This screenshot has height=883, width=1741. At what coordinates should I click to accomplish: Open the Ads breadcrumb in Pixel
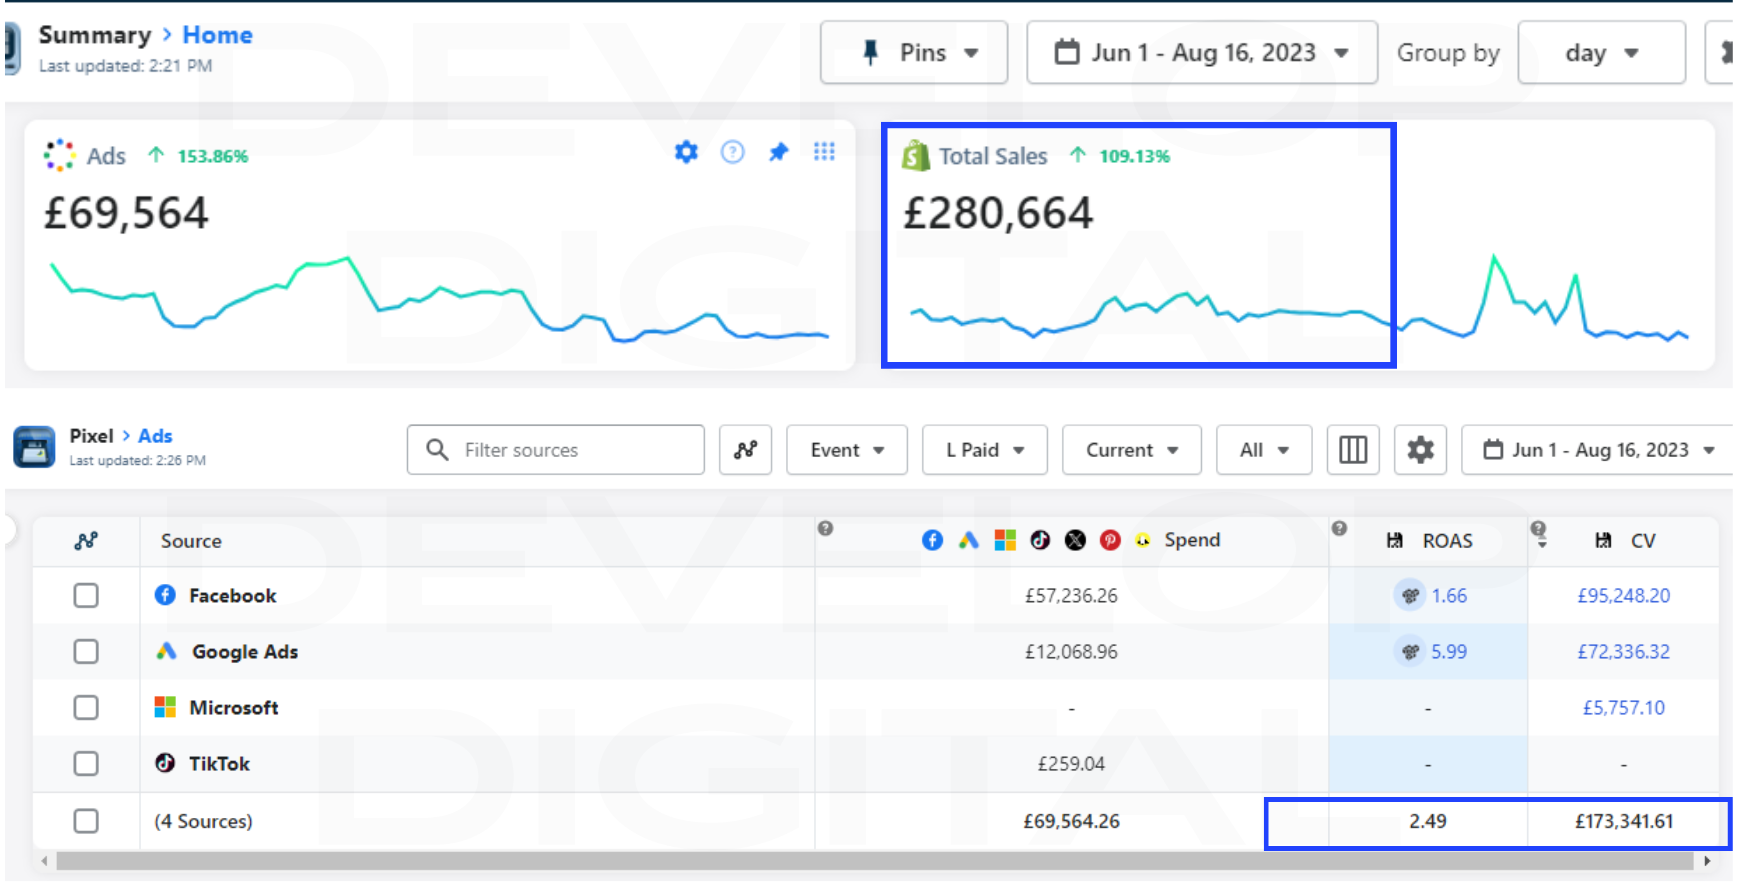pyautogui.click(x=155, y=436)
